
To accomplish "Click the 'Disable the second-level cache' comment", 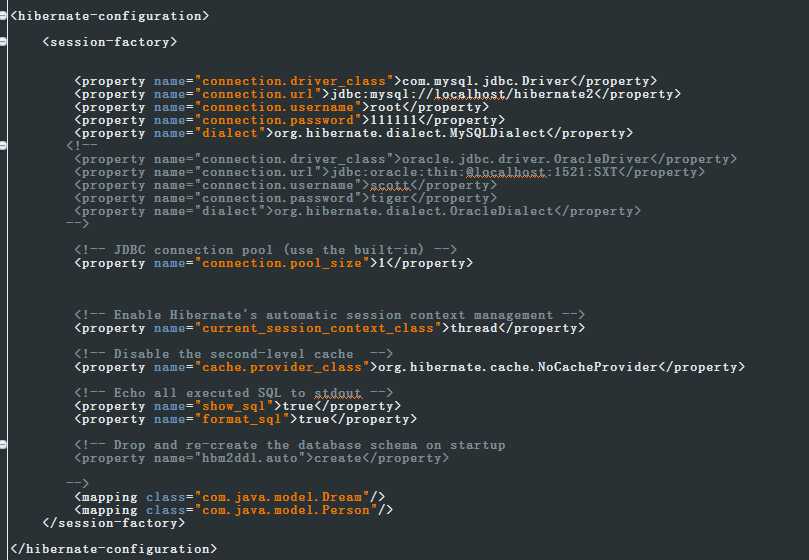I will pos(234,354).
